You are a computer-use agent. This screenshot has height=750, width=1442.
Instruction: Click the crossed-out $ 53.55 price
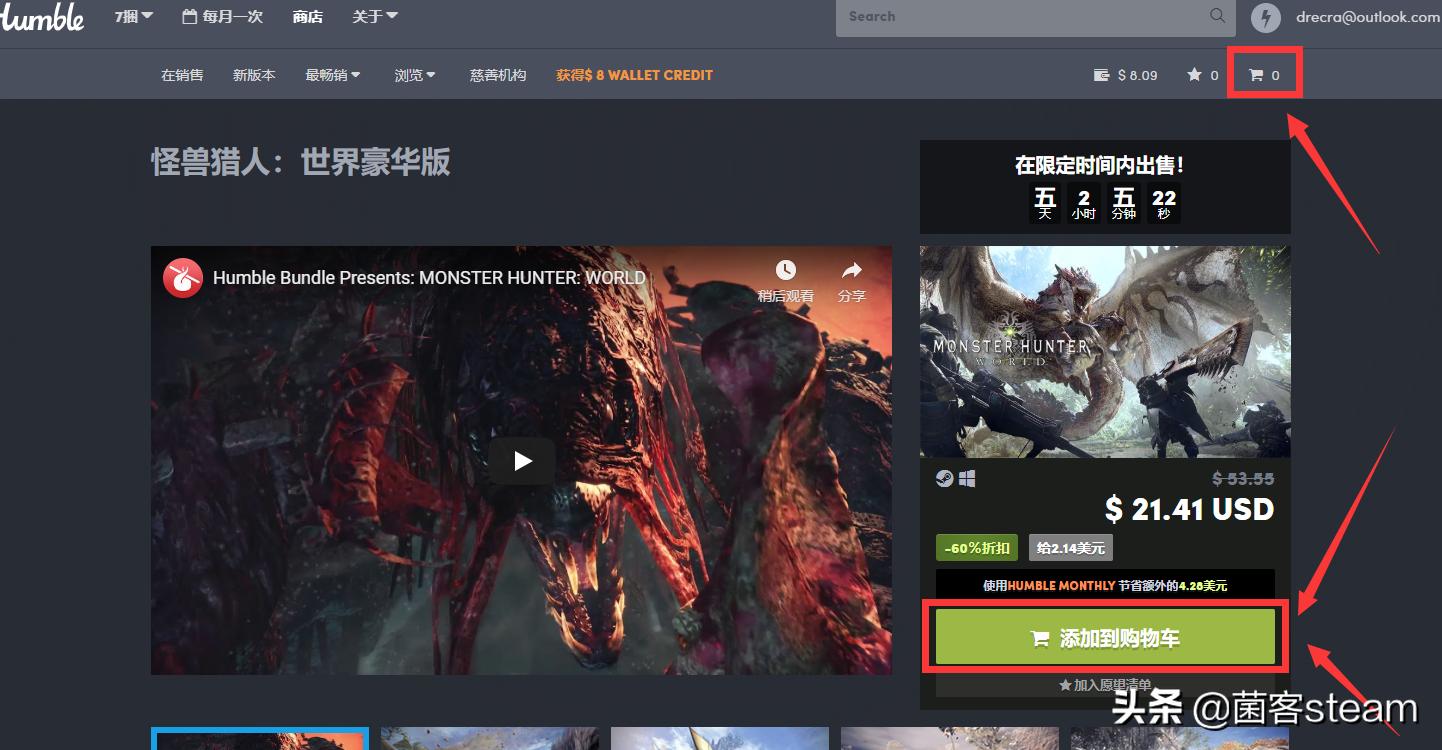click(x=1243, y=479)
